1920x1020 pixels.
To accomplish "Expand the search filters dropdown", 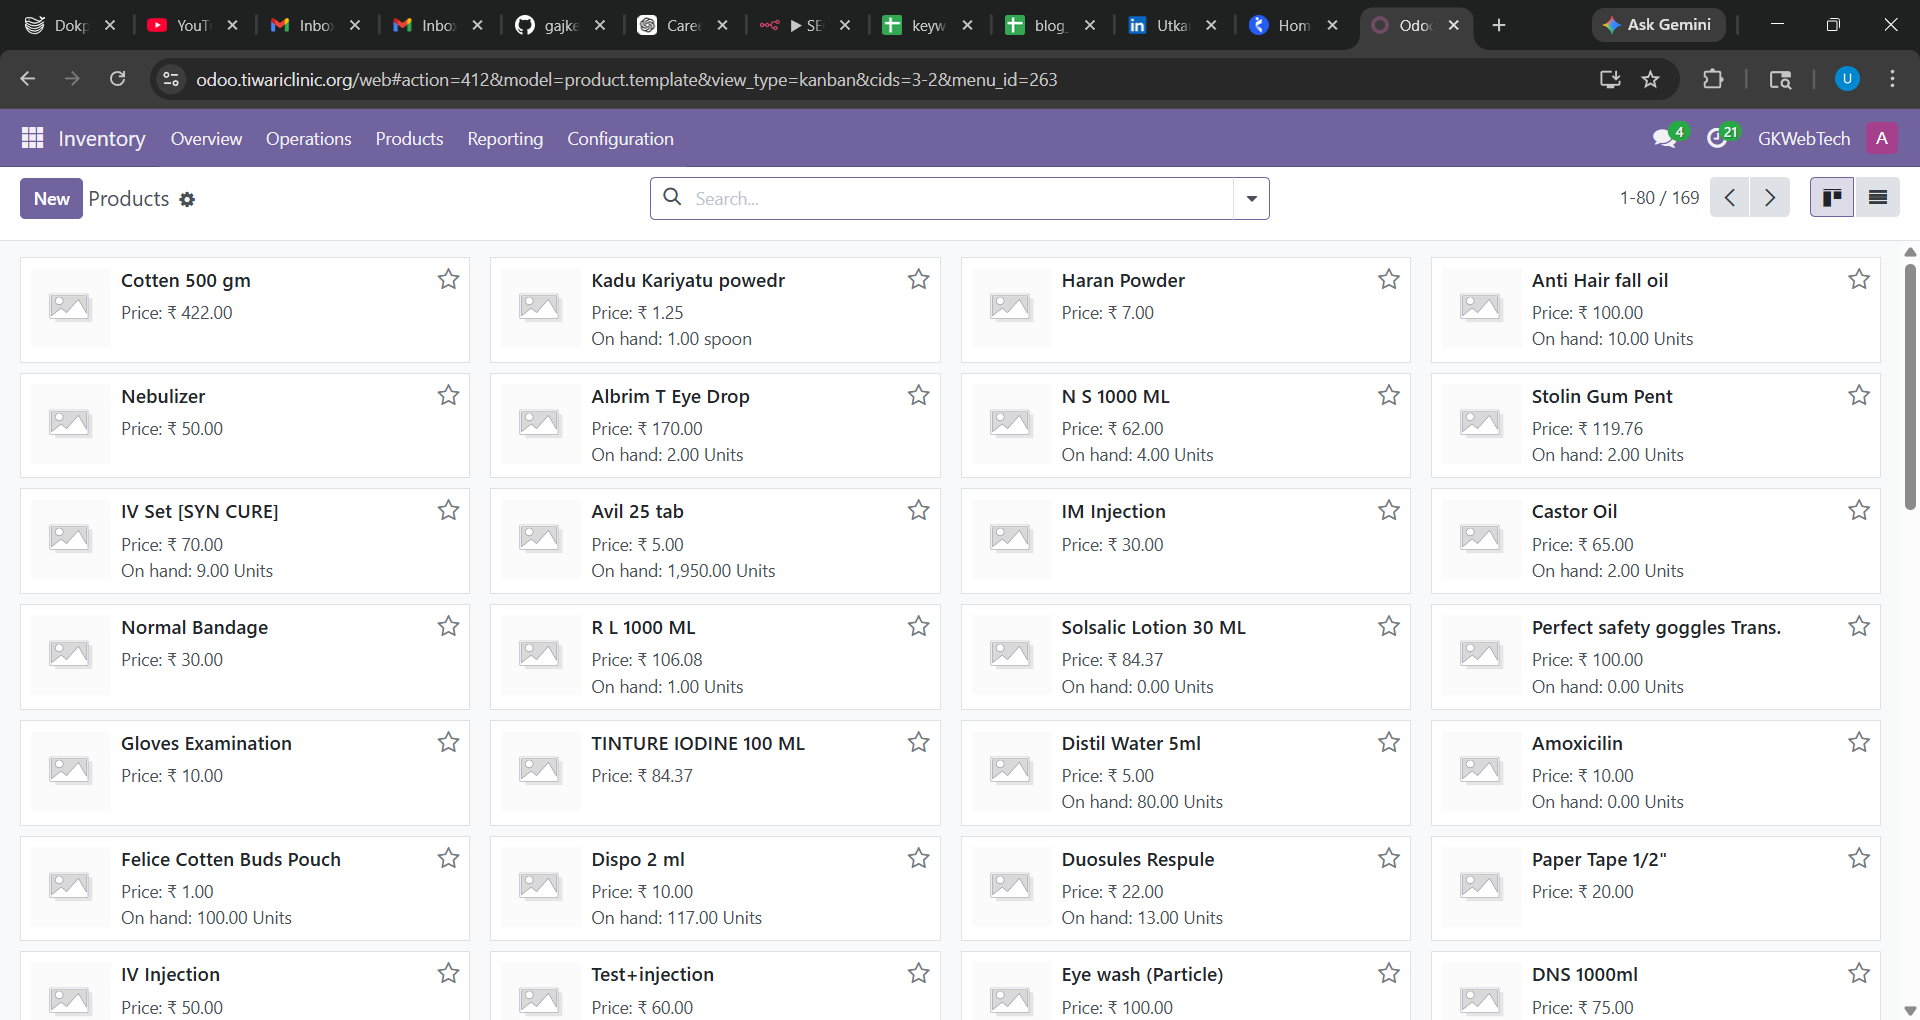I will 1251,198.
